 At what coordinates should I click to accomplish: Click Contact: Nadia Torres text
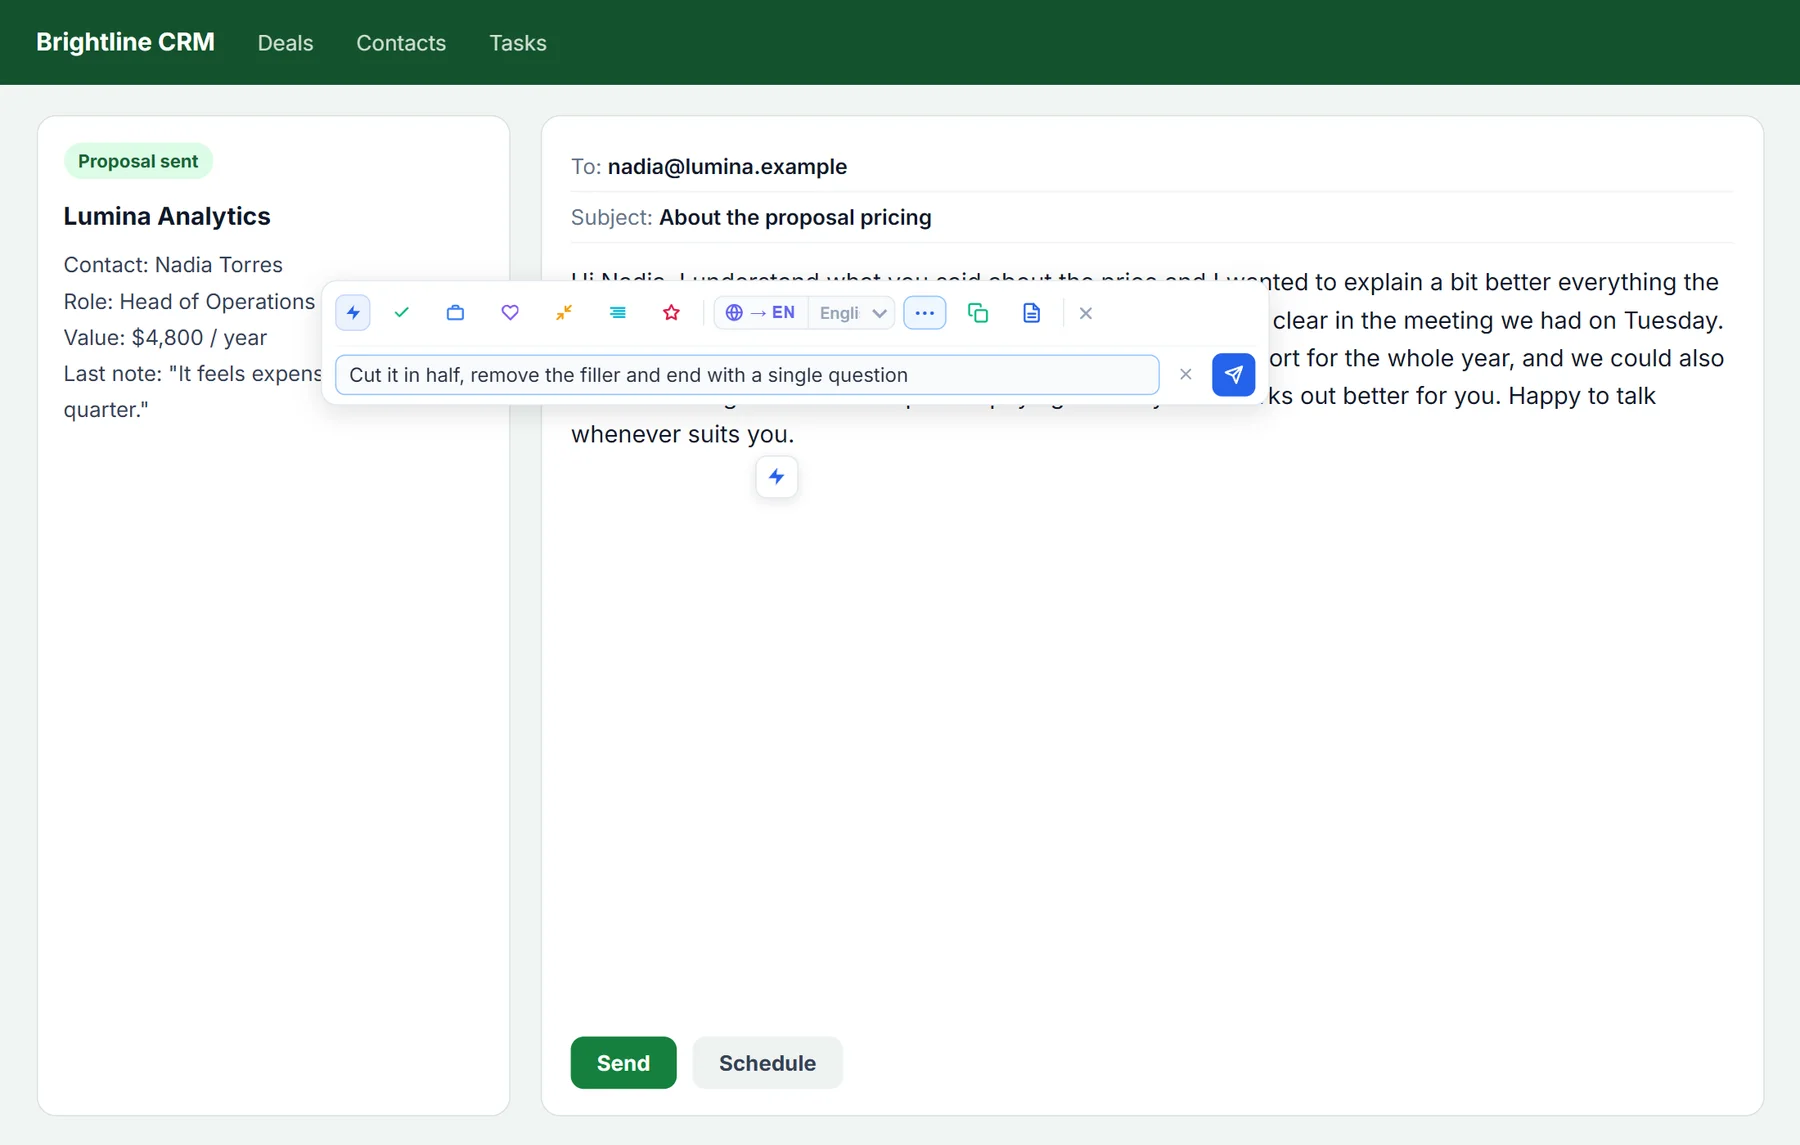point(173,265)
